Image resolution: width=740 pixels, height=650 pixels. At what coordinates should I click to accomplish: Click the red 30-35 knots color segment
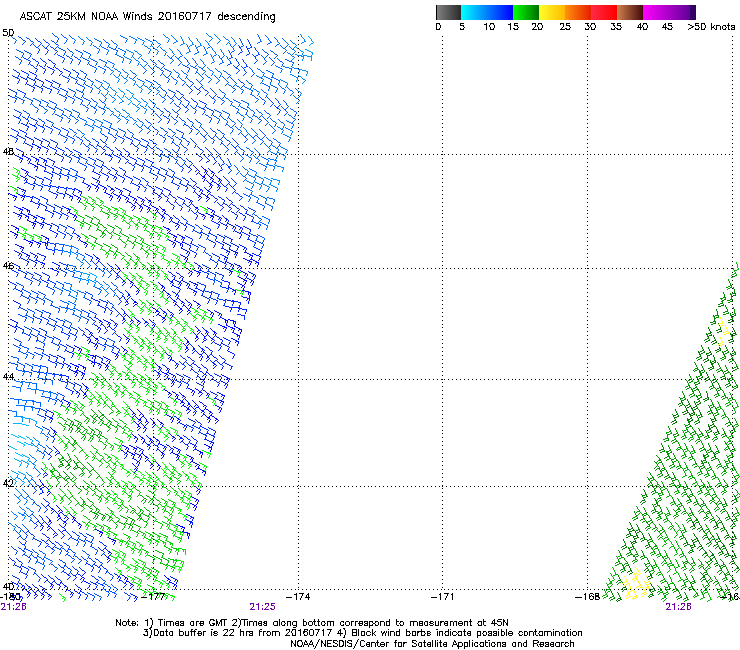(604, 12)
